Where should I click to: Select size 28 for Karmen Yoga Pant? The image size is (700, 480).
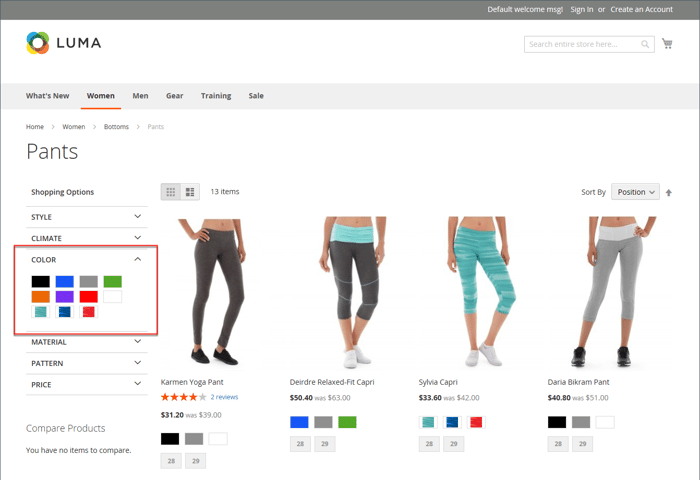[171, 461]
